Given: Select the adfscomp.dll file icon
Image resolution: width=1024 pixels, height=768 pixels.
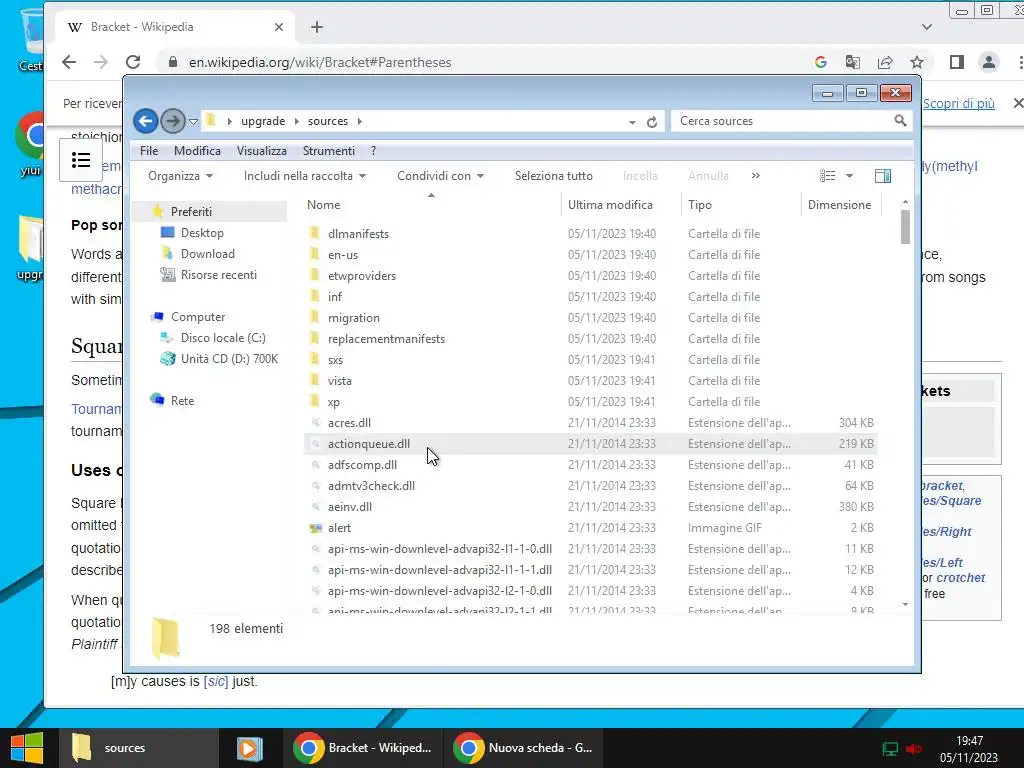Looking at the screenshot, I should coord(315,464).
